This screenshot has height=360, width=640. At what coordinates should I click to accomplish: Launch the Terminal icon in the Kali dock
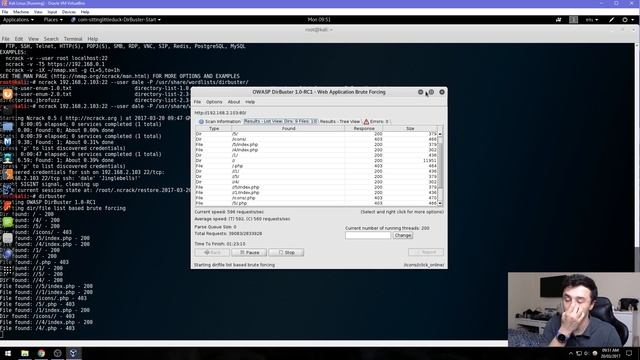(x=7, y=110)
